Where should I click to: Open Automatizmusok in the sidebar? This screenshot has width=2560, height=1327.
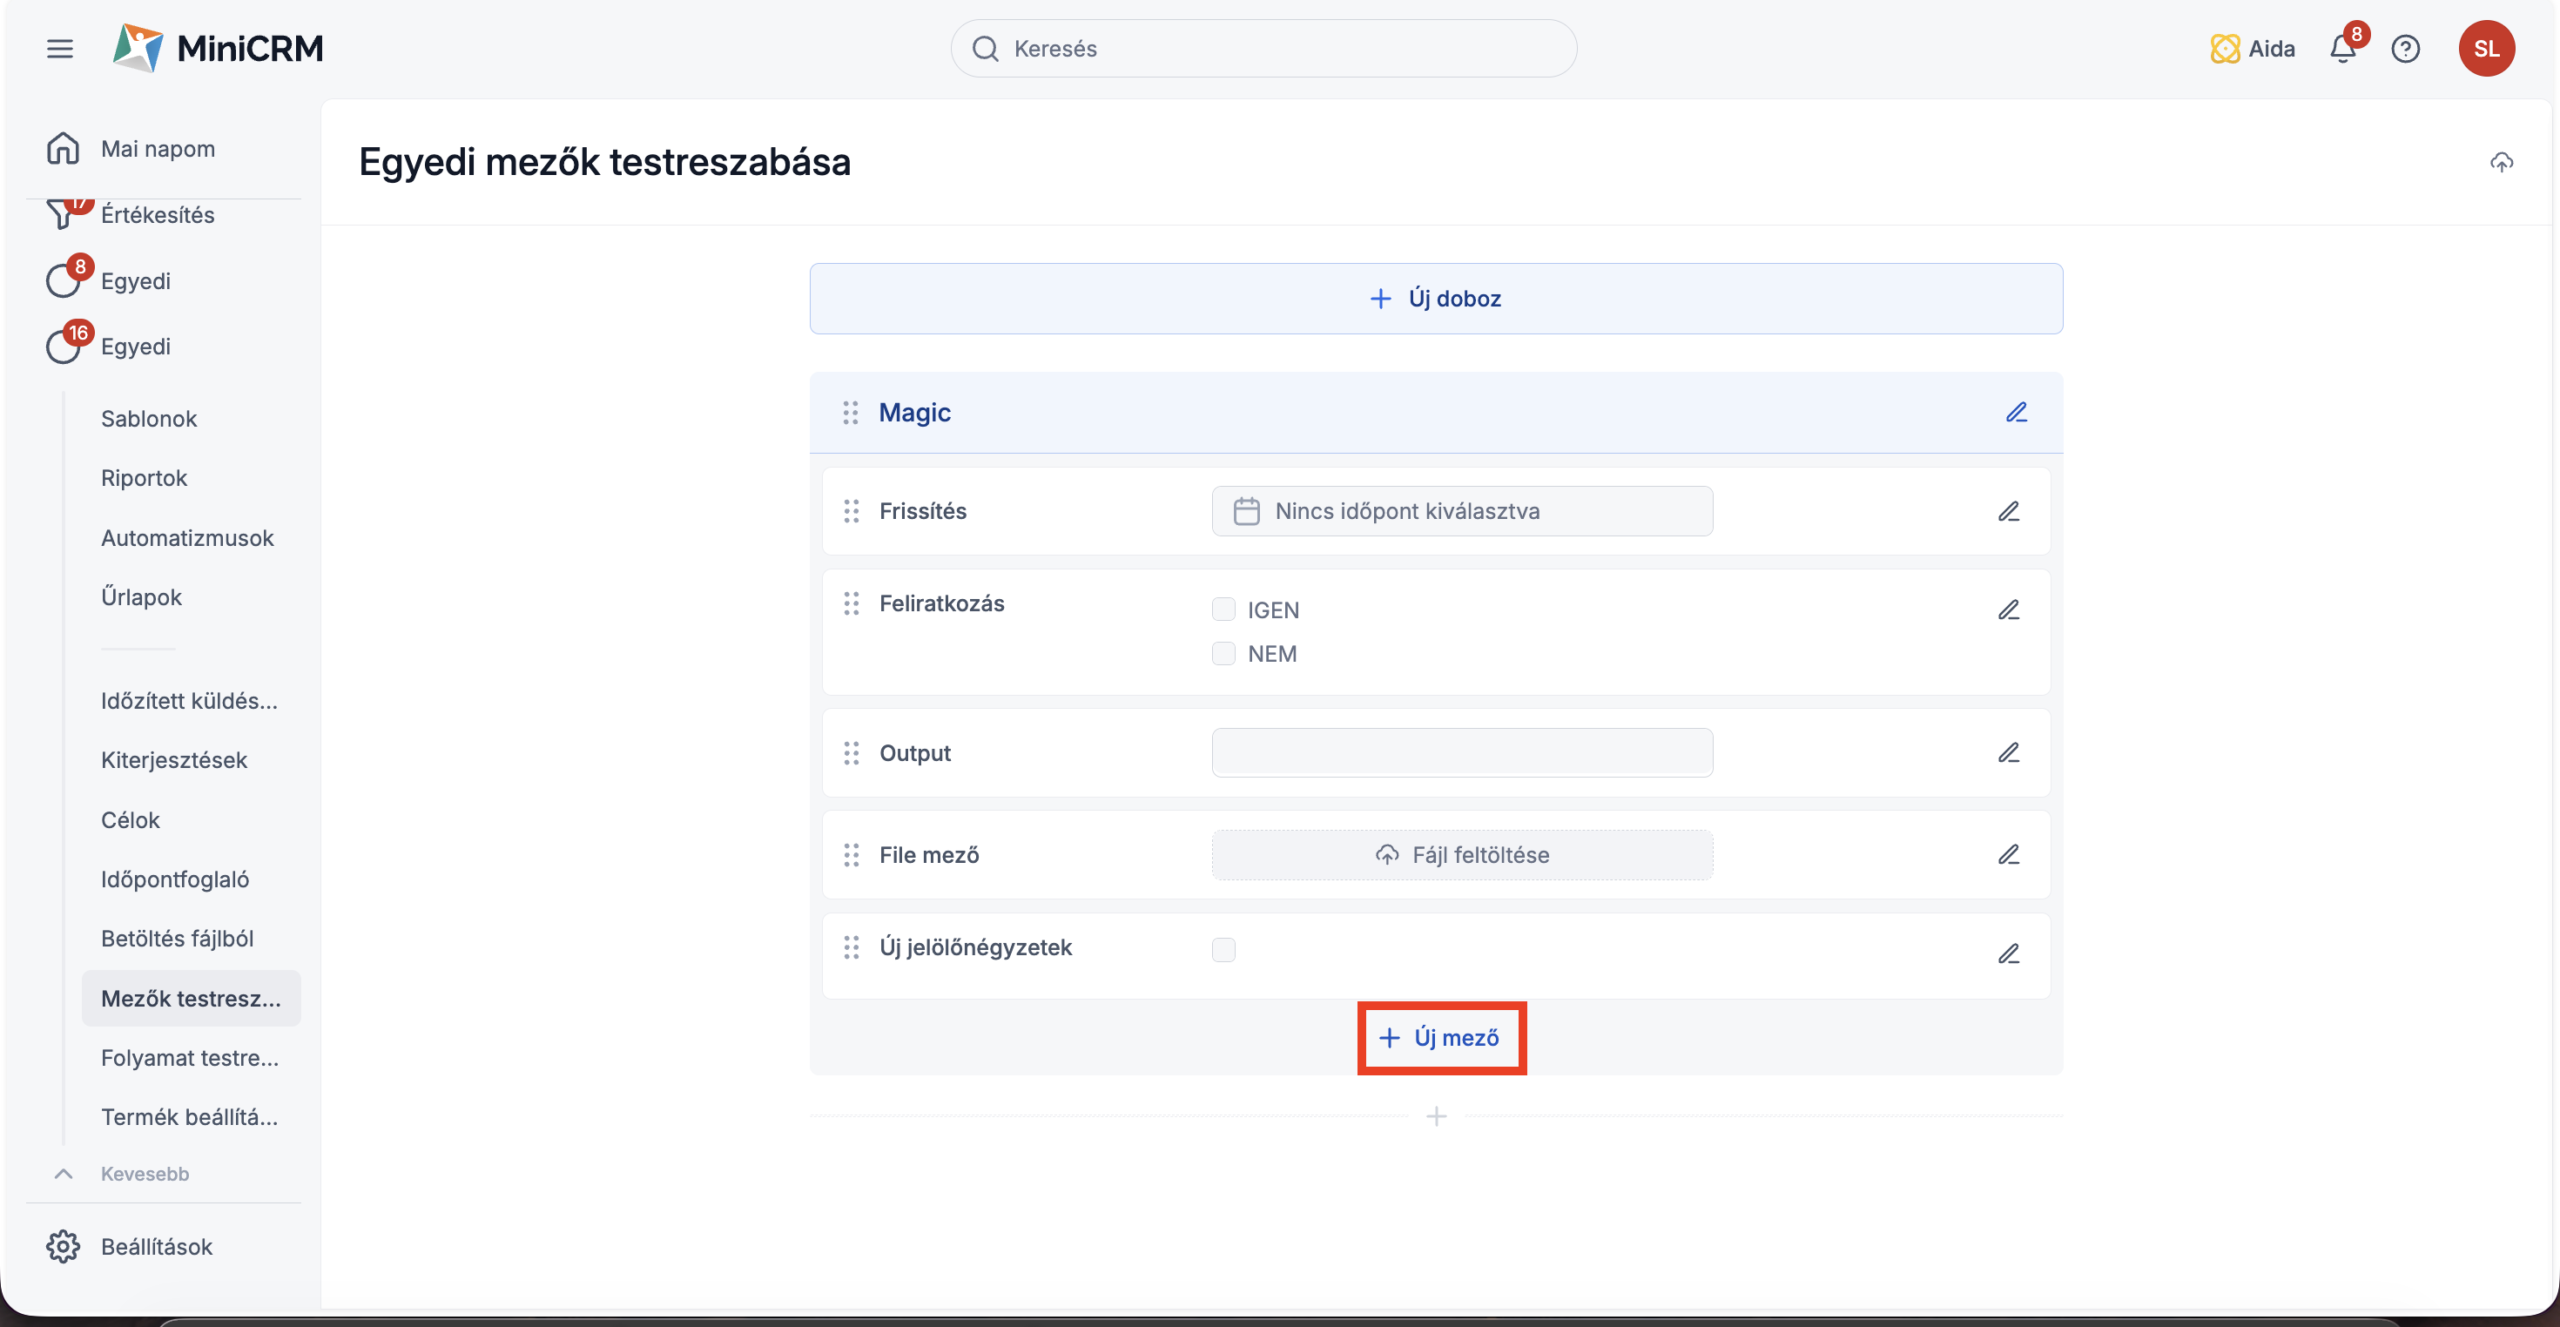click(187, 538)
